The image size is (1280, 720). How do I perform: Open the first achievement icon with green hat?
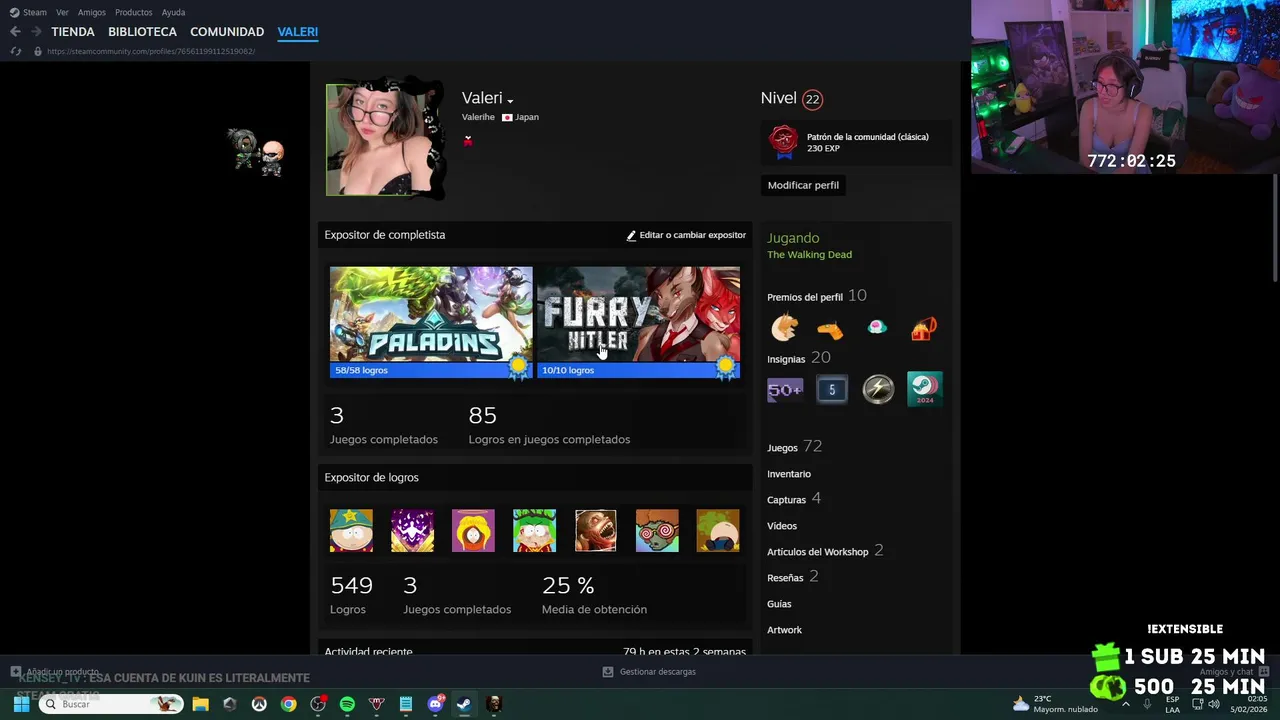(x=351, y=531)
